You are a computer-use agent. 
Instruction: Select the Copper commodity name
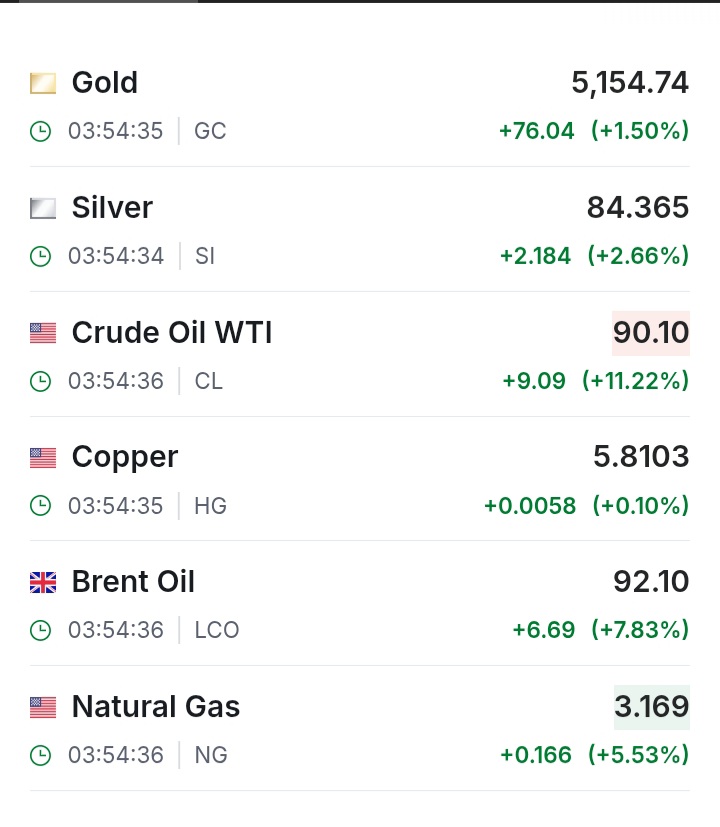[x=125, y=457]
